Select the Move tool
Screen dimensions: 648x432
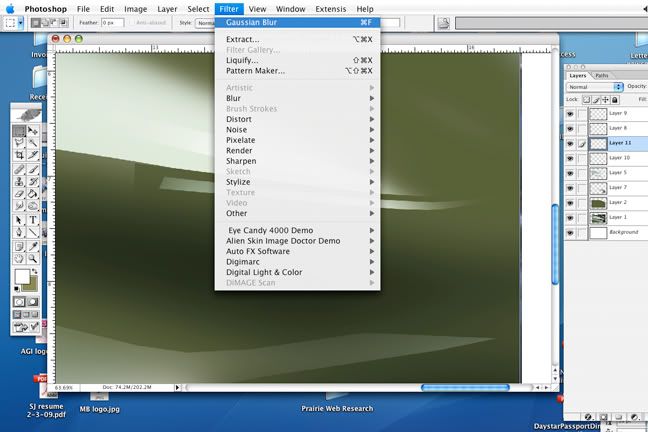pos(33,131)
